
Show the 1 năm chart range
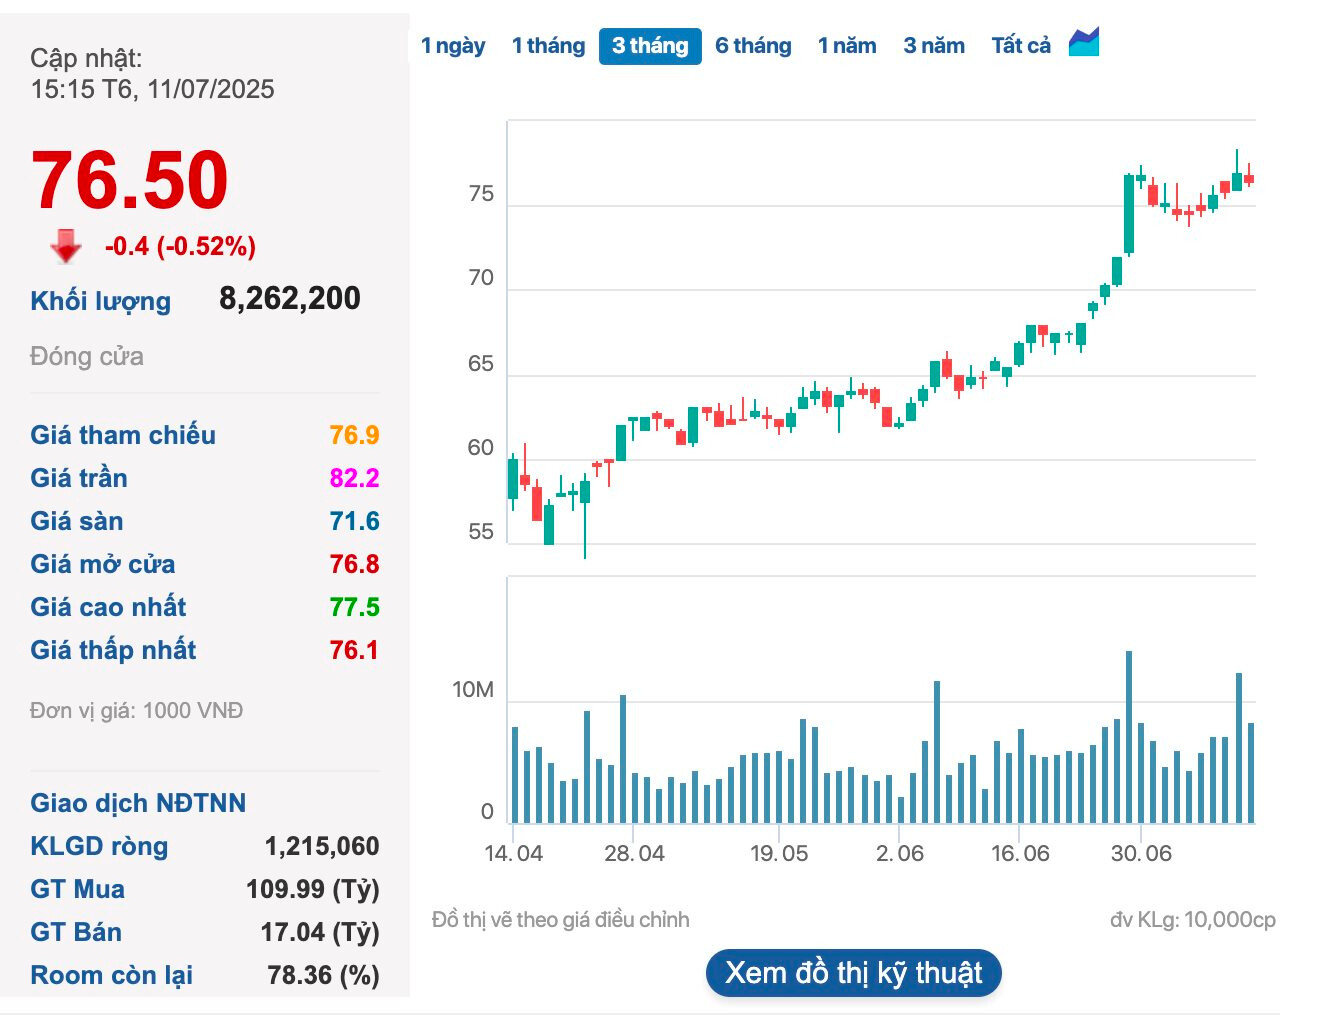point(847,46)
